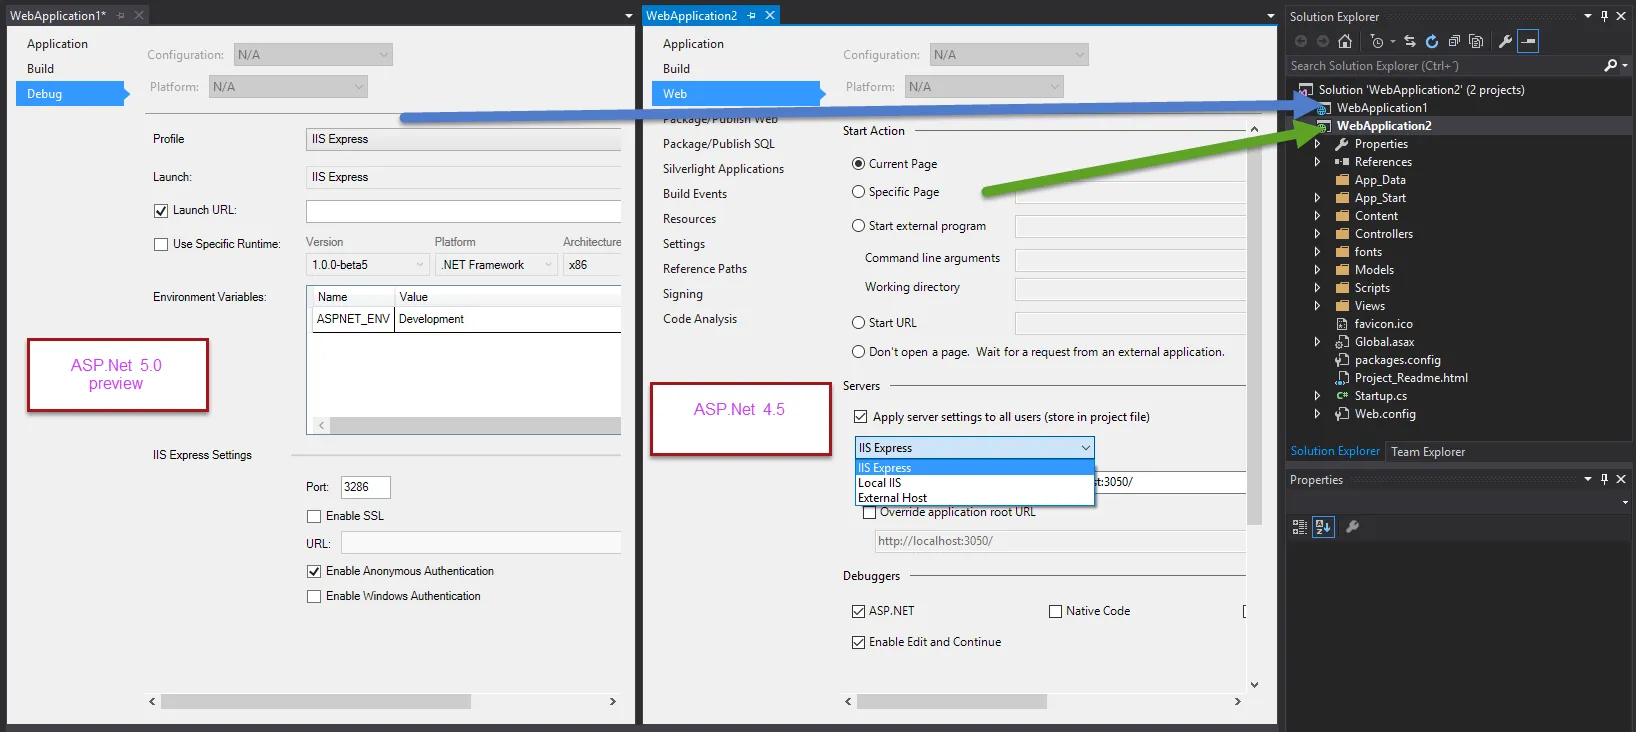Open the Silverlight Applications page
Image resolution: width=1636 pixels, height=732 pixels.
pos(723,169)
